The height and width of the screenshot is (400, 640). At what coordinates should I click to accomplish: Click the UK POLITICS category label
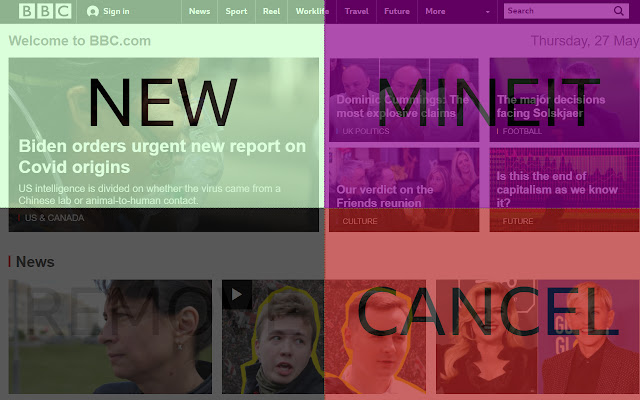tap(366, 131)
